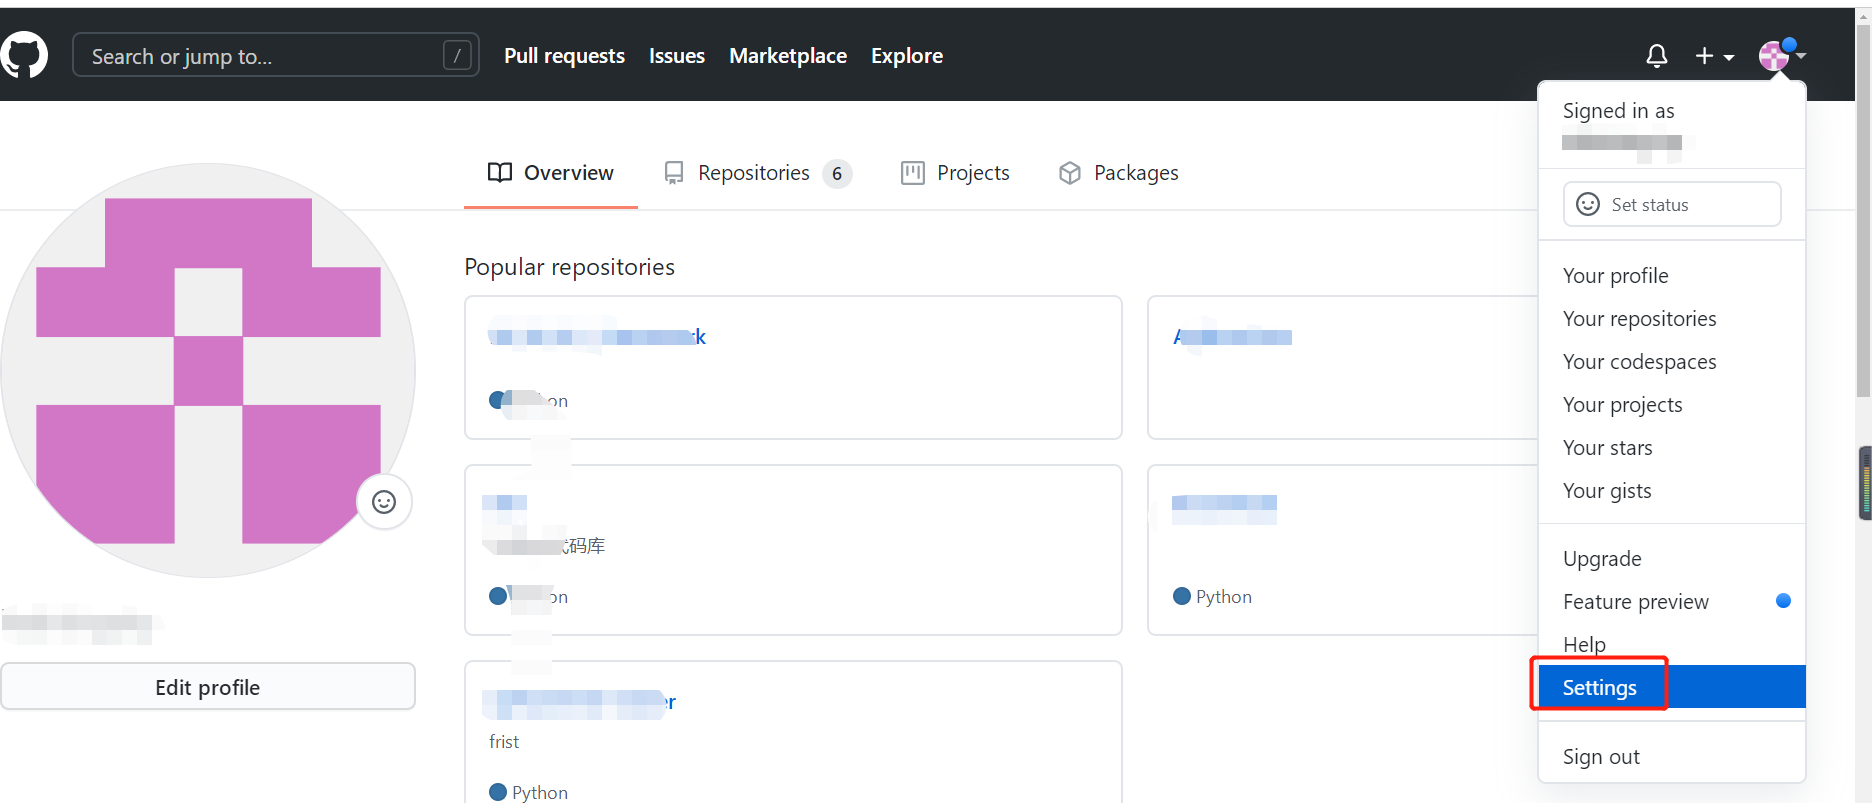Switch to the Packages tab
The height and width of the screenshot is (803, 1872).
tap(1118, 173)
